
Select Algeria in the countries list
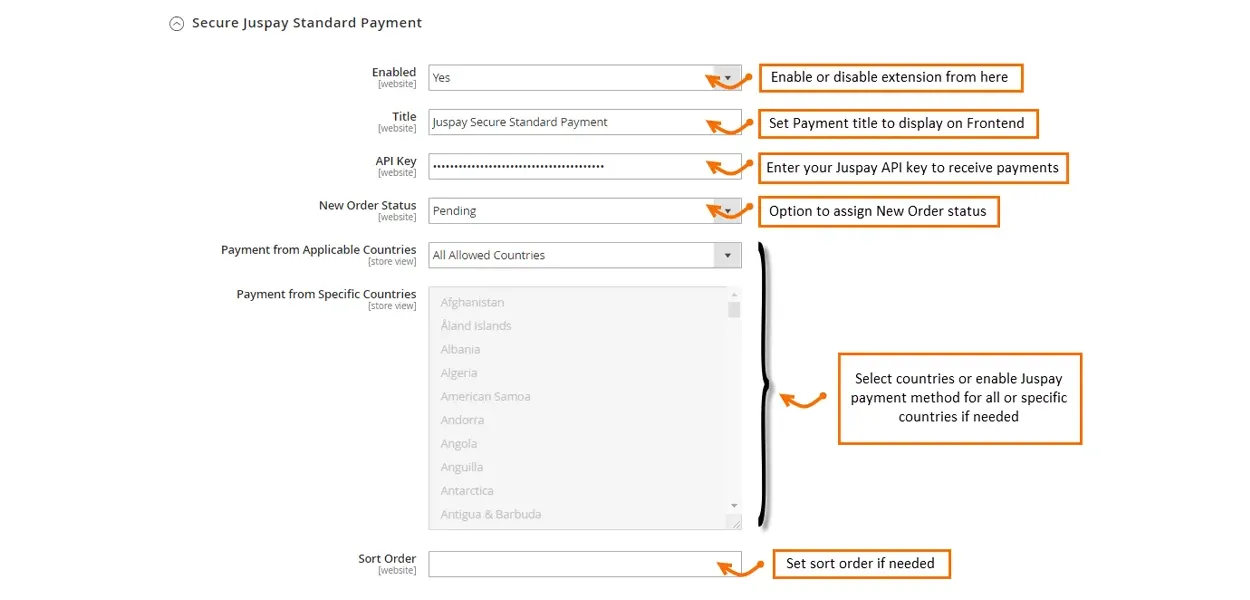point(459,373)
